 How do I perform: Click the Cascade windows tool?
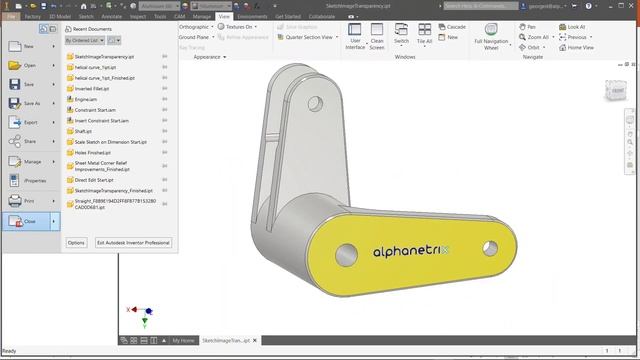pos(452,27)
